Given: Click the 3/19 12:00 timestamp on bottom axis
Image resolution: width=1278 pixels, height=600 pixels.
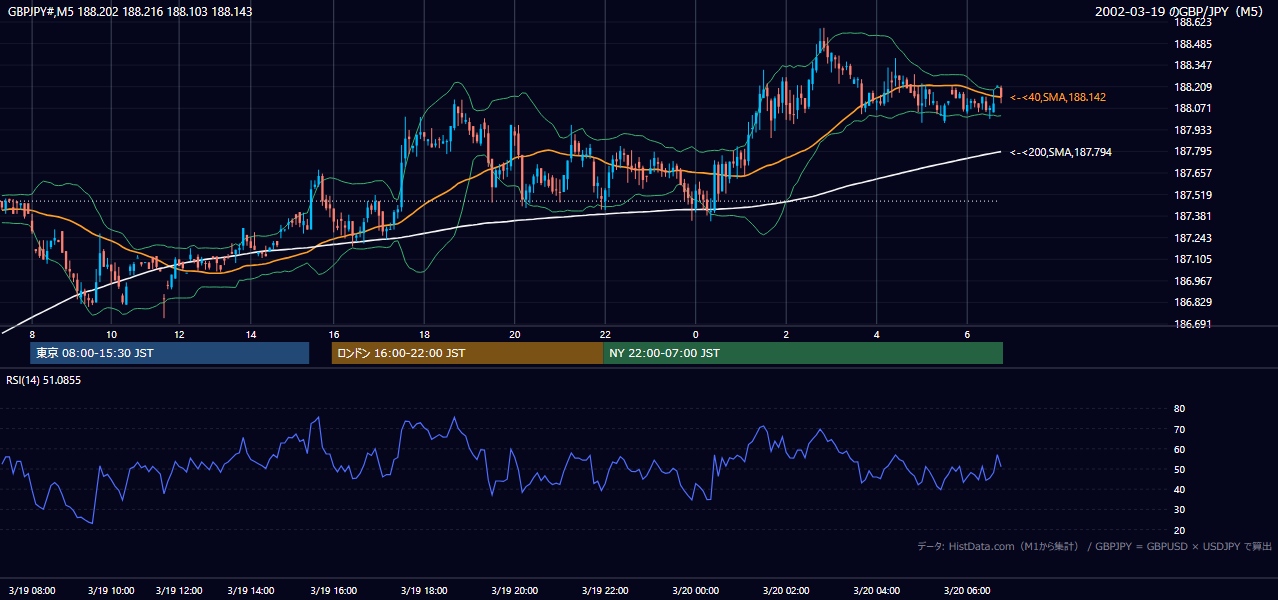Looking at the screenshot, I should coord(180,591).
